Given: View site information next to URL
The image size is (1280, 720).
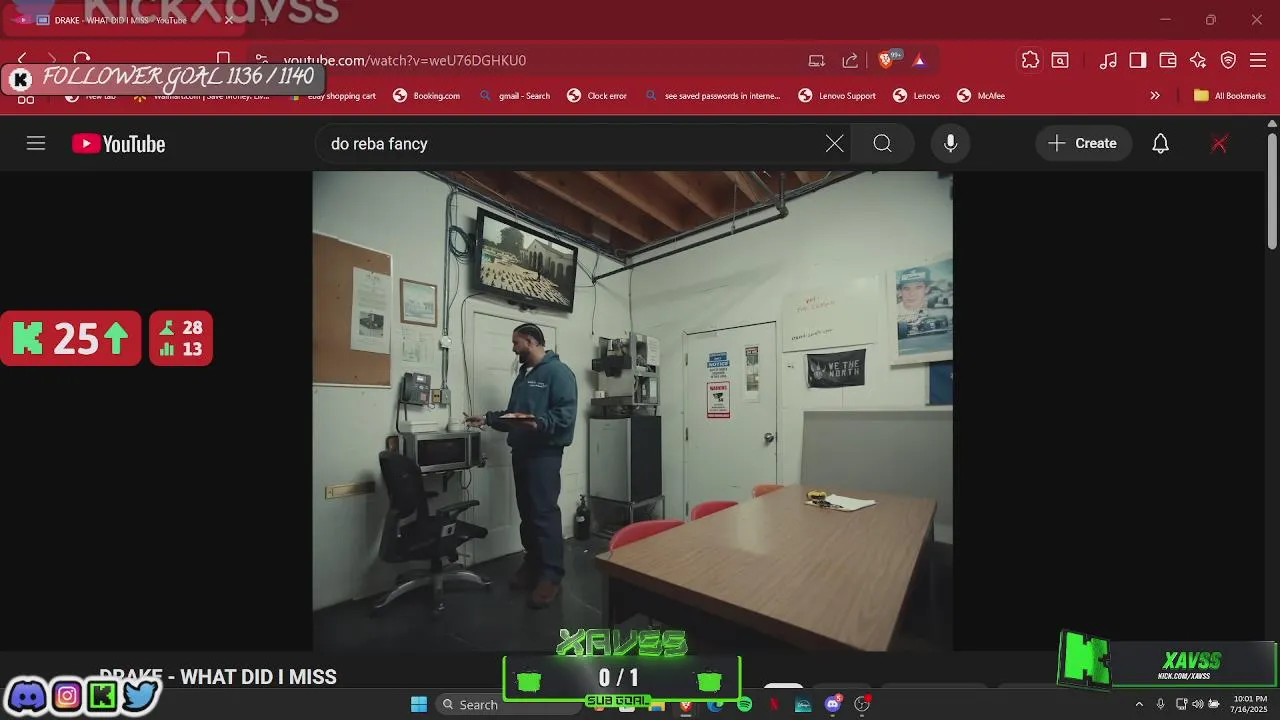Looking at the screenshot, I should [261, 60].
